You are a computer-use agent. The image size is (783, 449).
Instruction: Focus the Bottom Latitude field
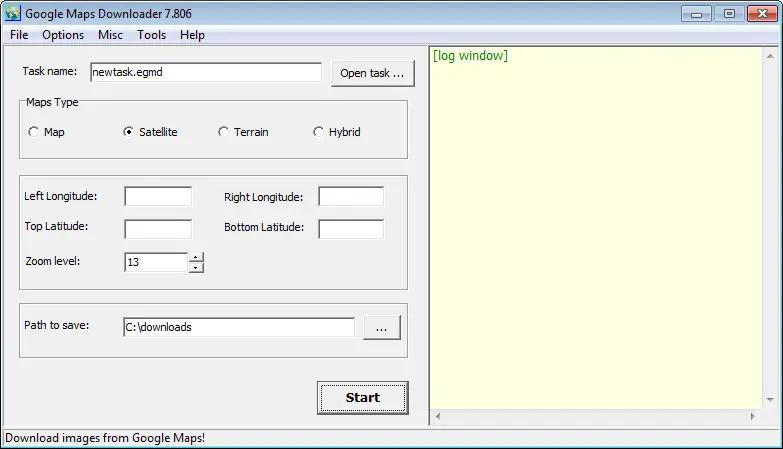pyautogui.click(x=351, y=229)
